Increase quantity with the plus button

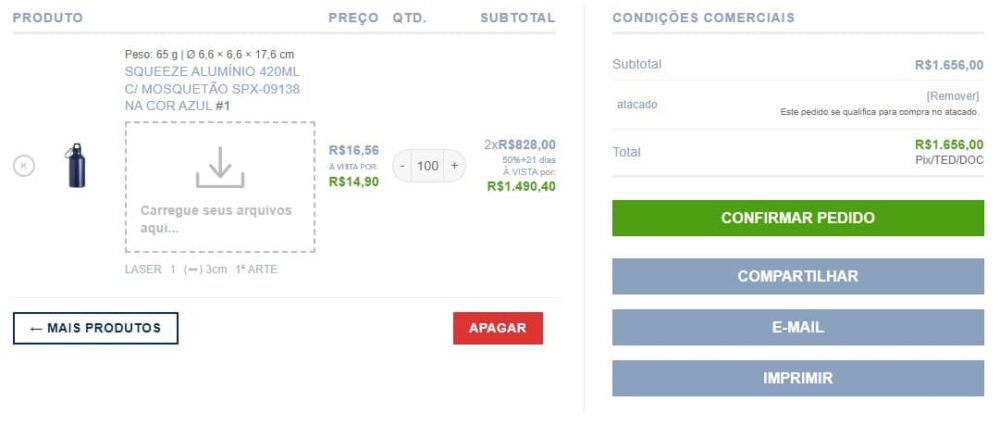tap(454, 166)
